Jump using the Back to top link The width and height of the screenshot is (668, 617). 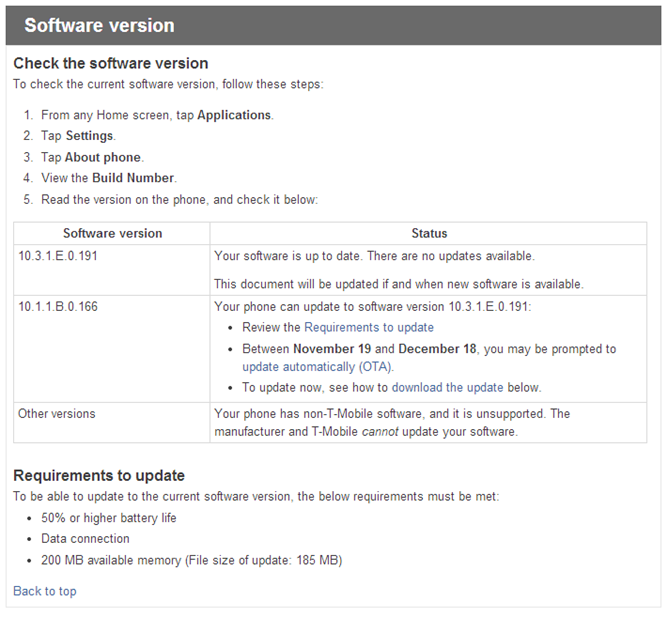click(x=44, y=591)
